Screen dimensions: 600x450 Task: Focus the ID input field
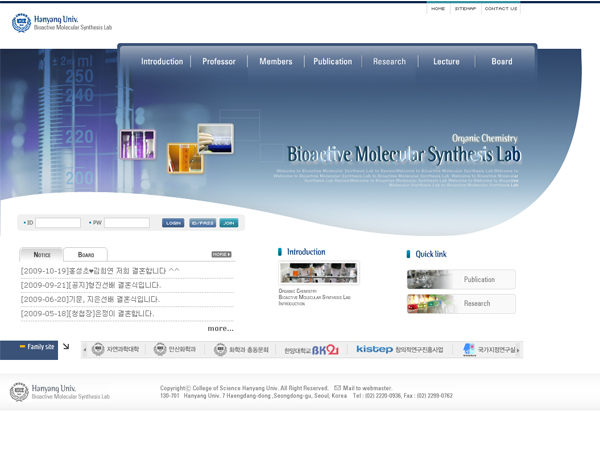click(x=58, y=223)
